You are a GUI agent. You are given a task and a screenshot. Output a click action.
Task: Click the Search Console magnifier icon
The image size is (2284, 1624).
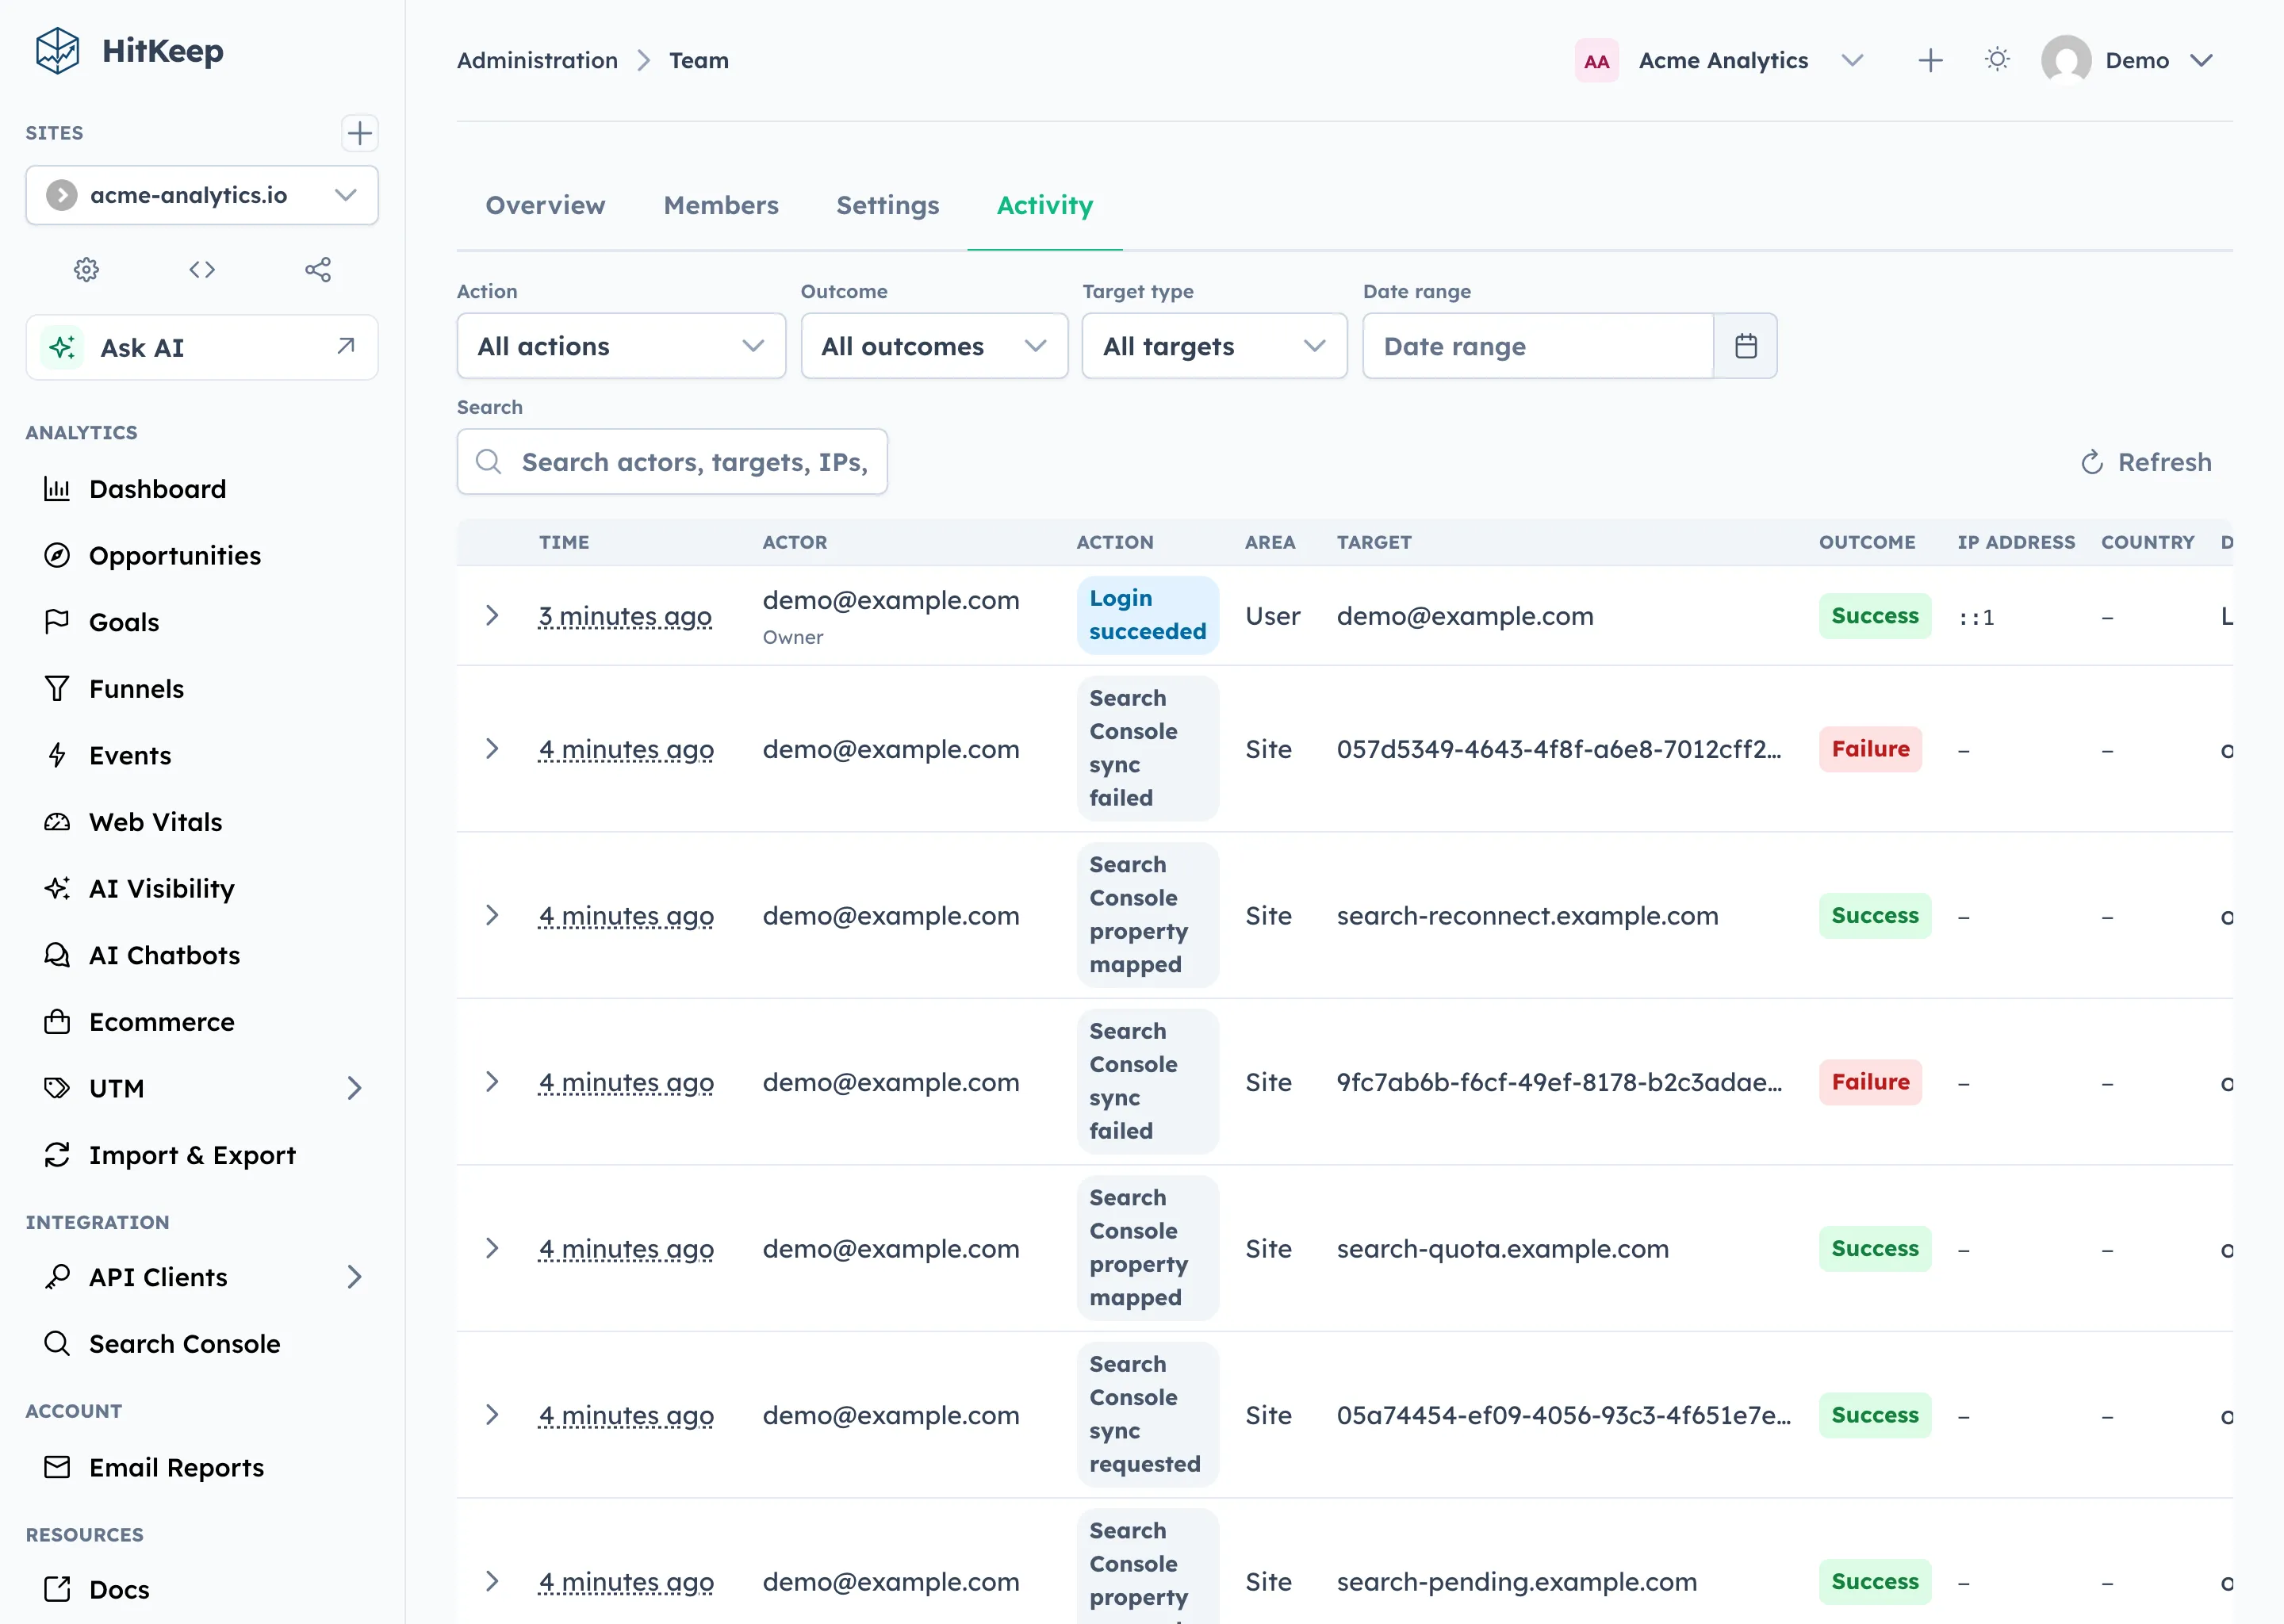tap(57, 1343)
